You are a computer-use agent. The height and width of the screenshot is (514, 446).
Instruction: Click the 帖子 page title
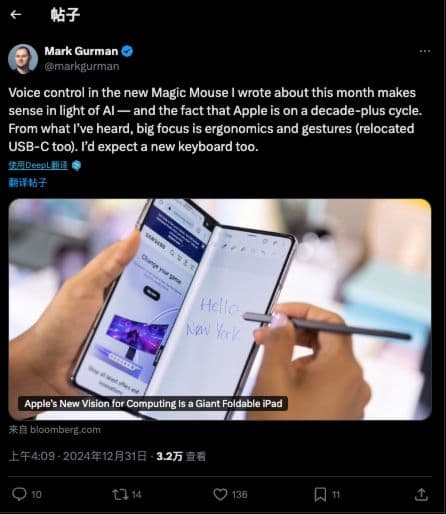coord(65,15)
